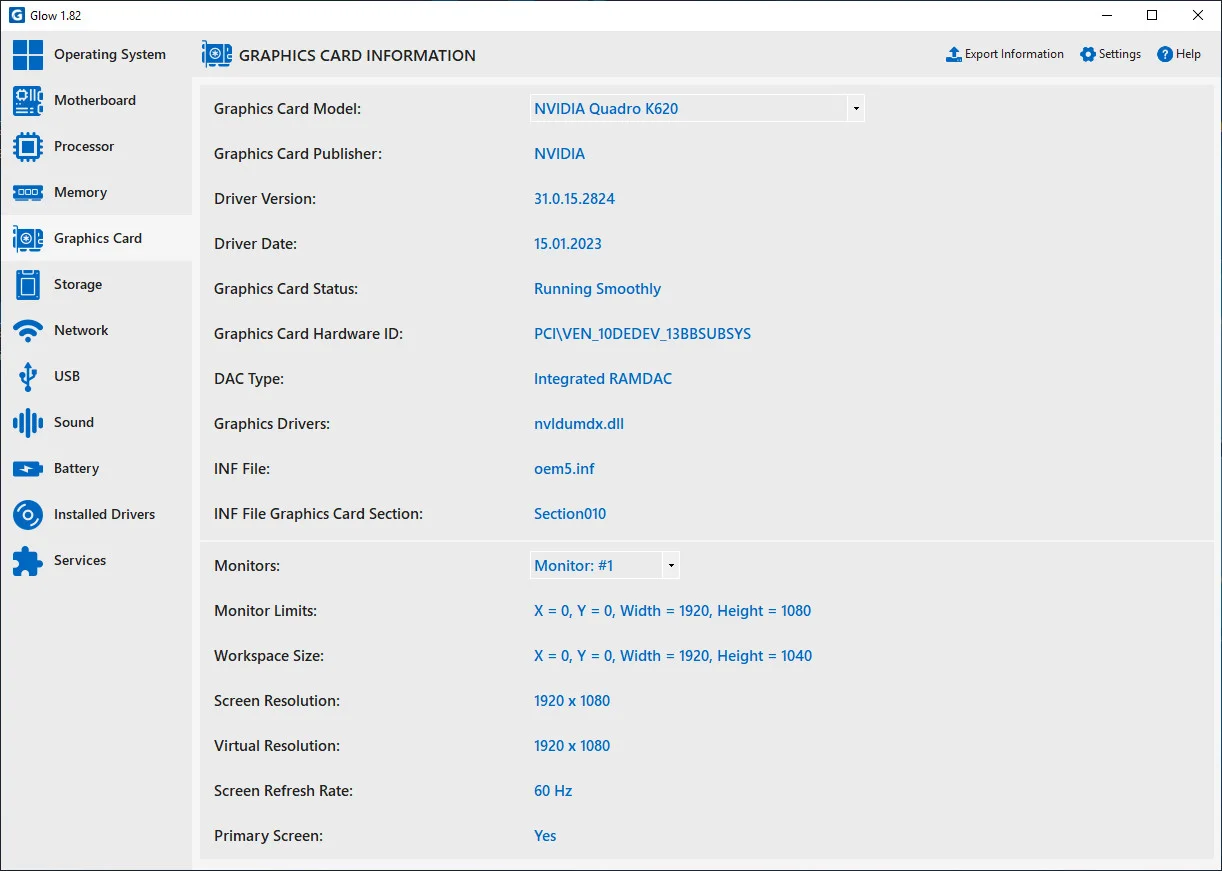Click the Height = 1040 workspace size value

click(x=673, y=656)
